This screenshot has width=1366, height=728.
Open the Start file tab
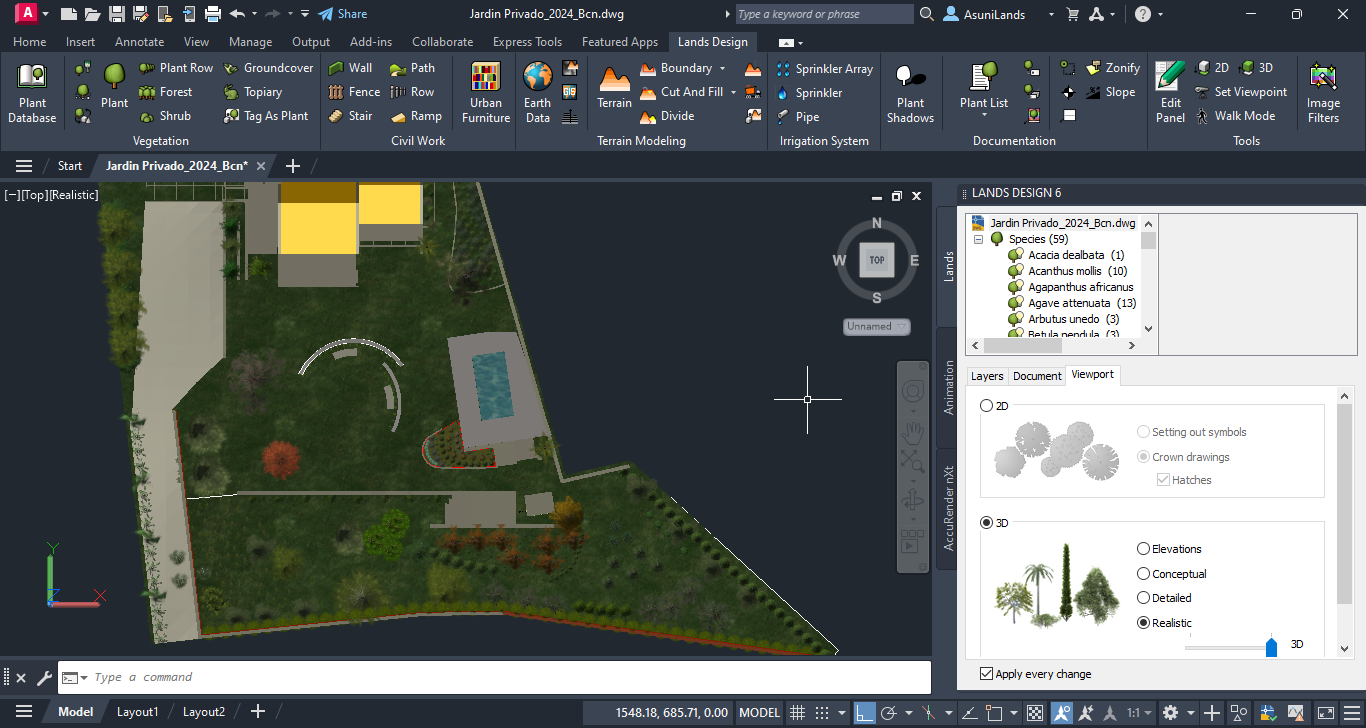coord(70,166)
